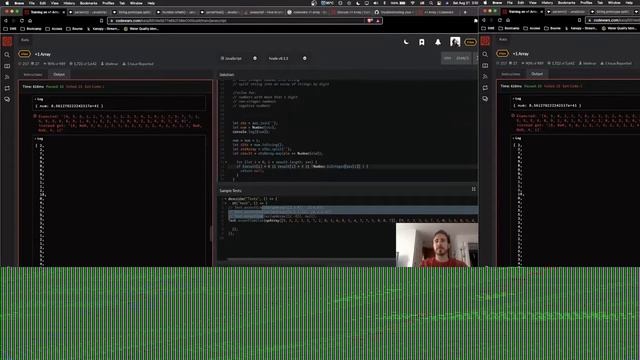Open the Wi-Fi status menu
Screen dimensions: 640x360
click(x=413, y=3)
